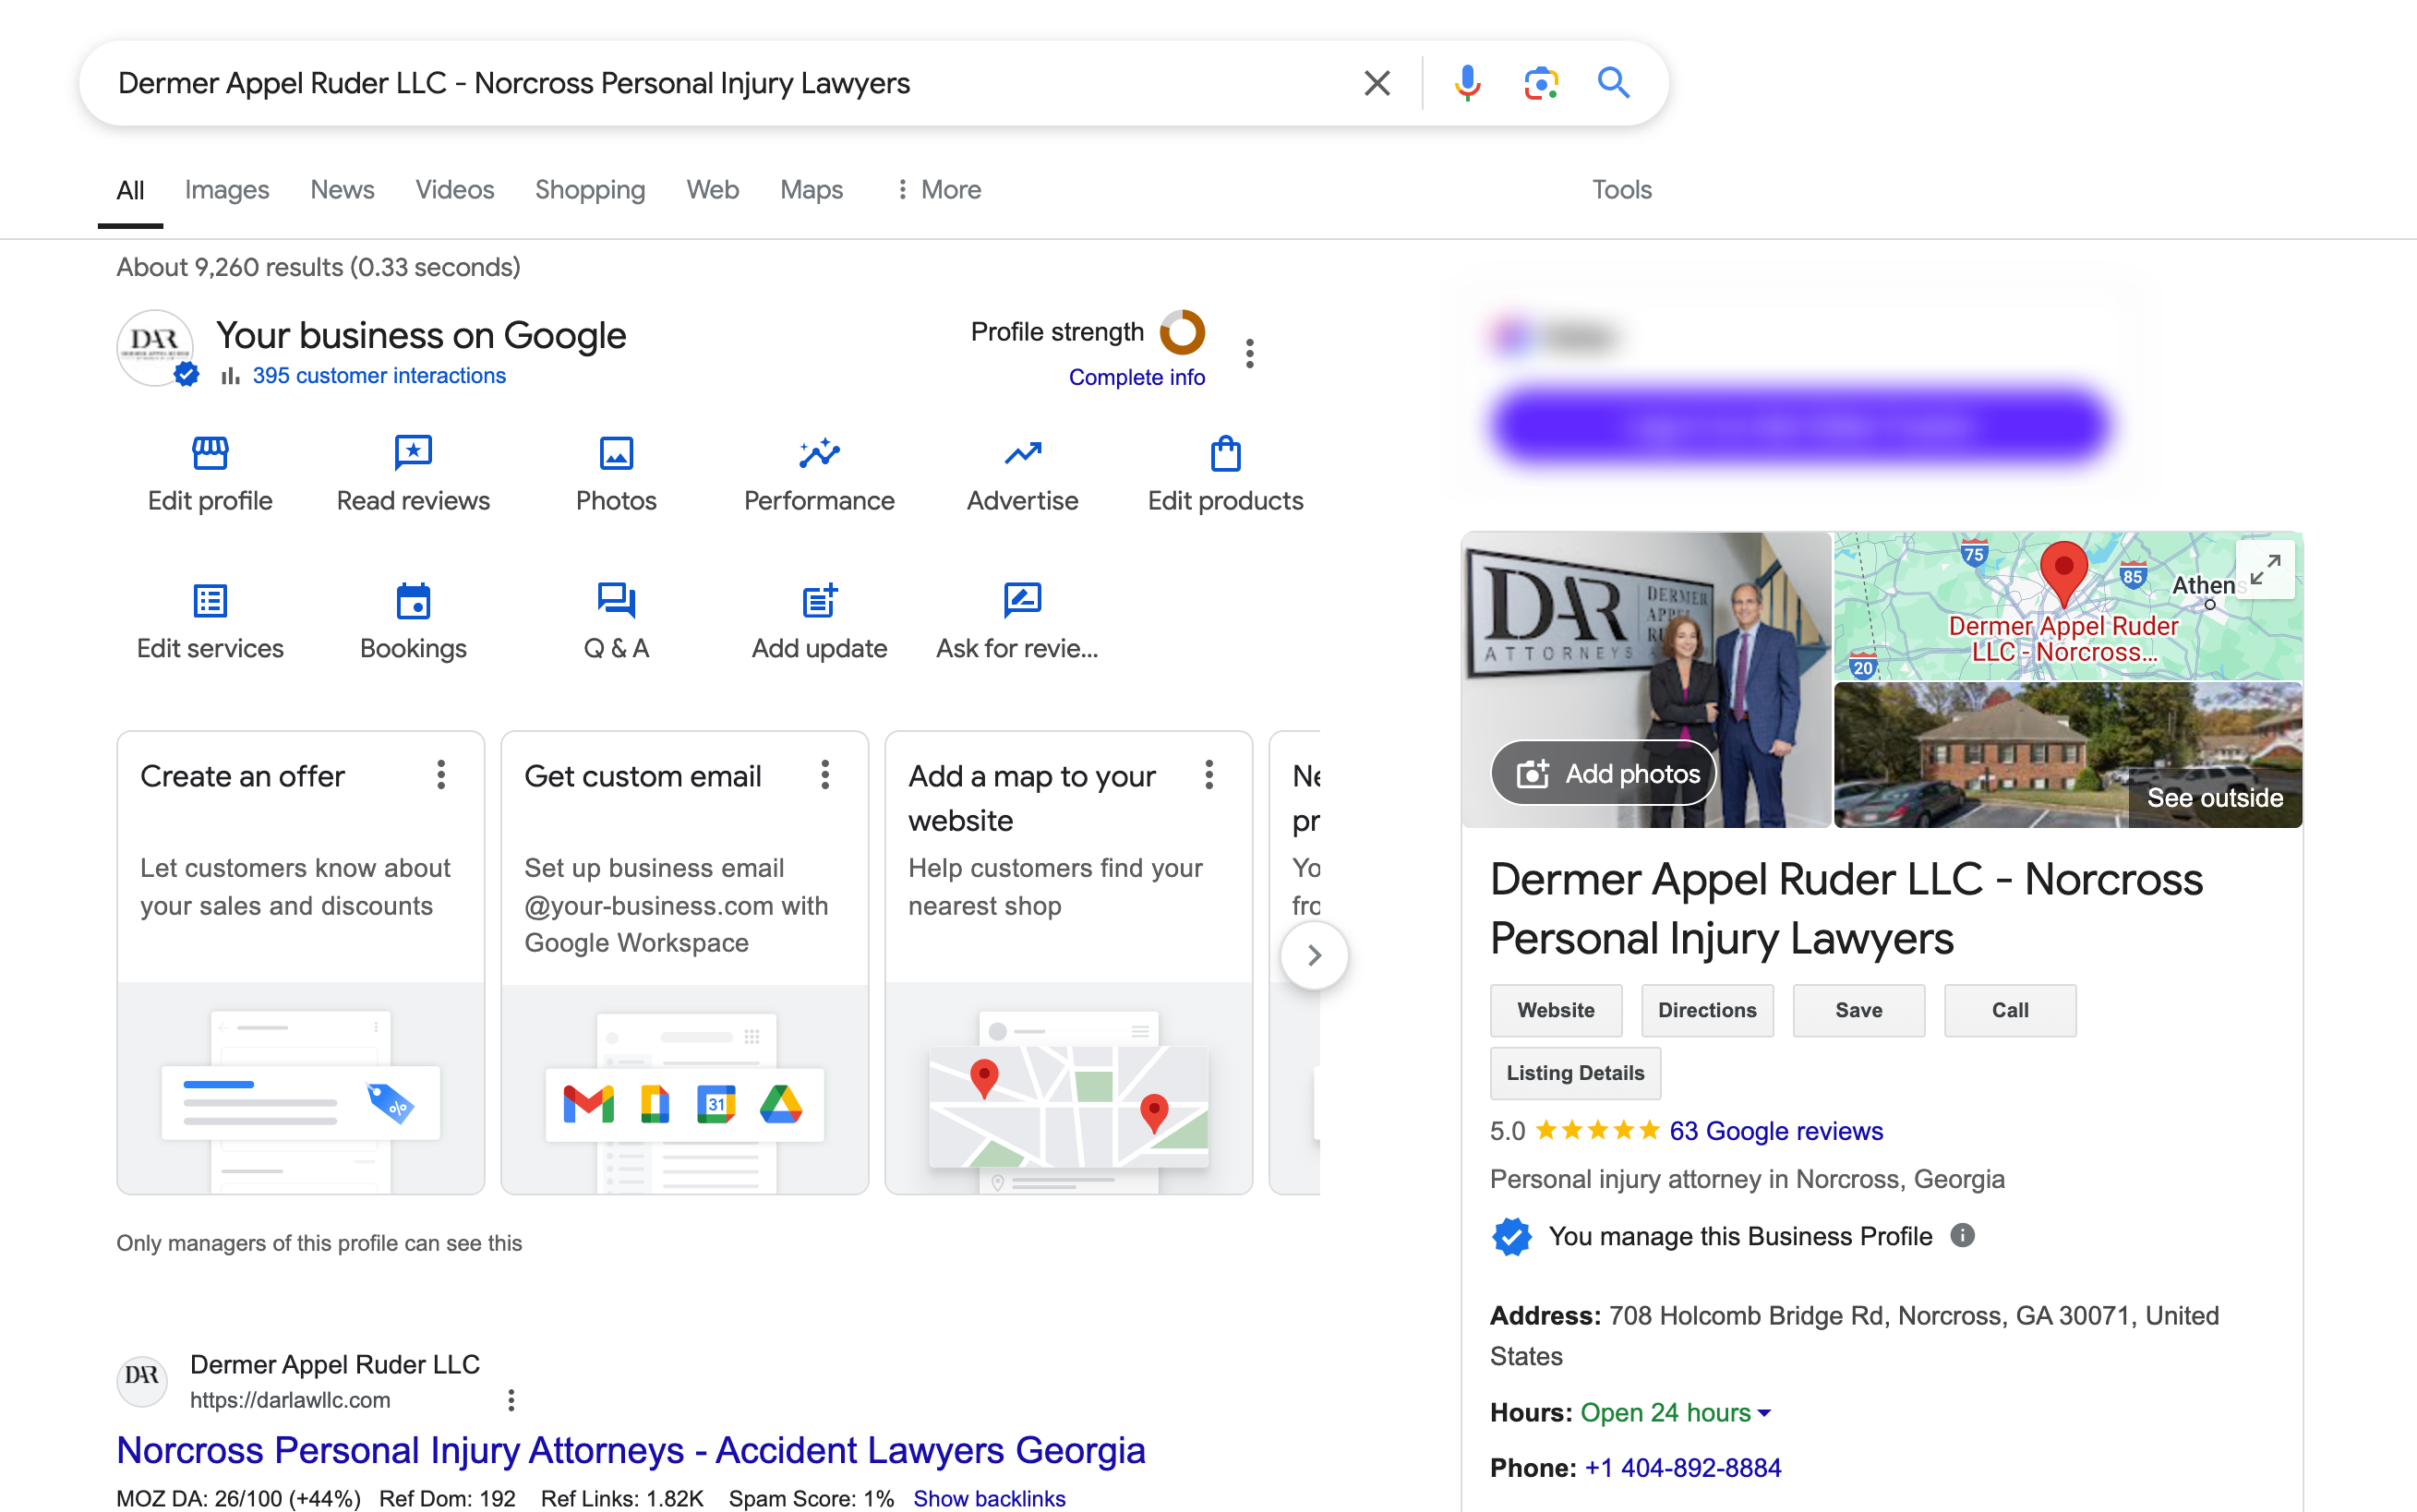Open the Q & A section
Image resolution: width=2417 pixels, height=1512 pixels.
[615, 620]
